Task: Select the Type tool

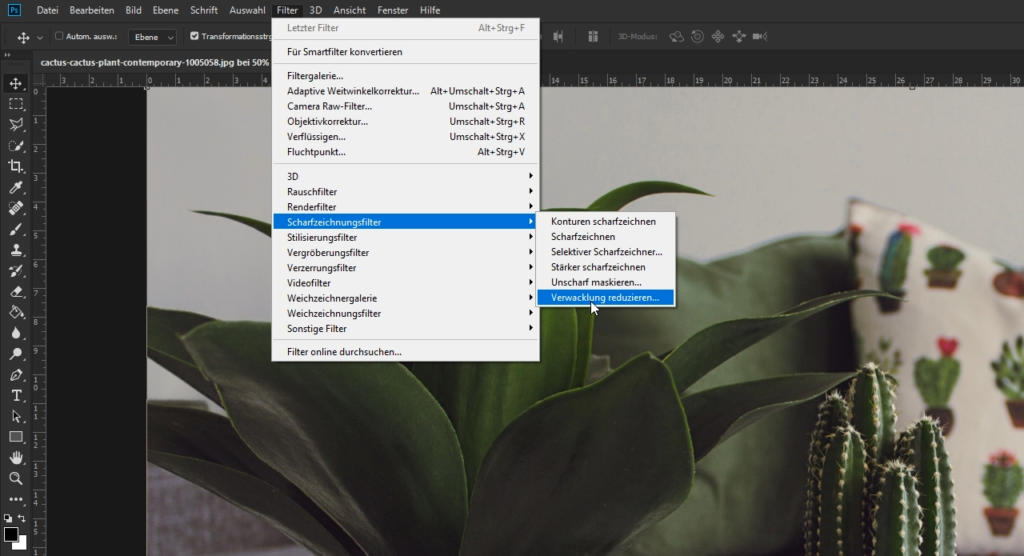Action: point(16,396)
